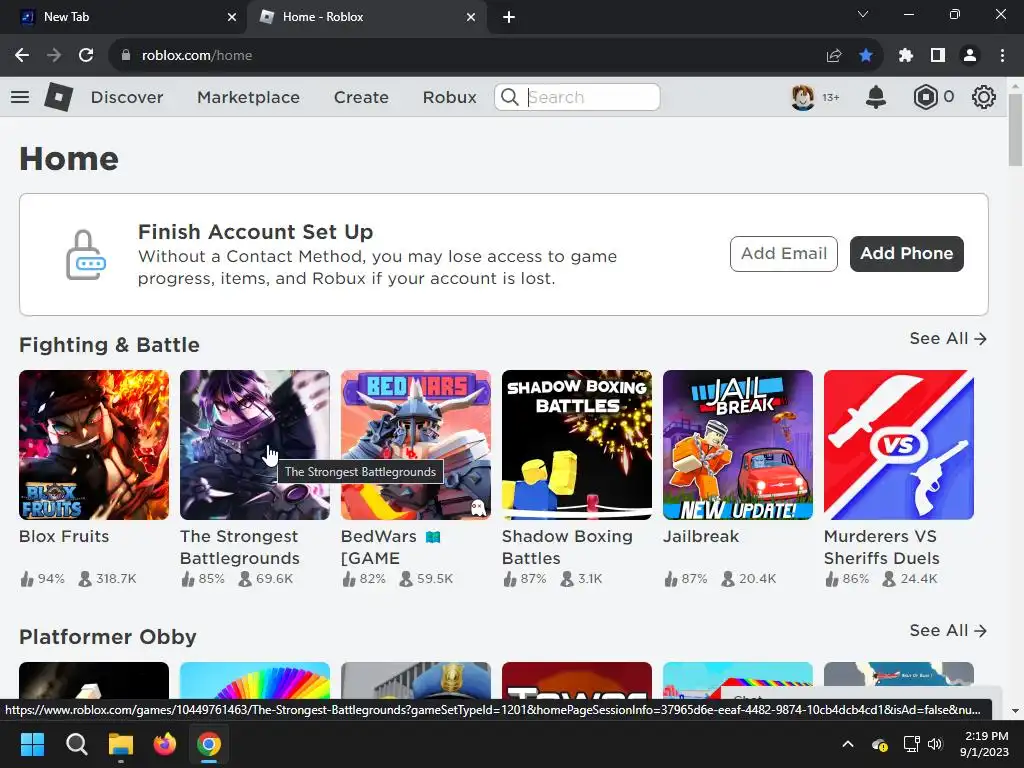Click the scrollbar down arrow
This screenshot has width=1024, height=768.
1016,711
